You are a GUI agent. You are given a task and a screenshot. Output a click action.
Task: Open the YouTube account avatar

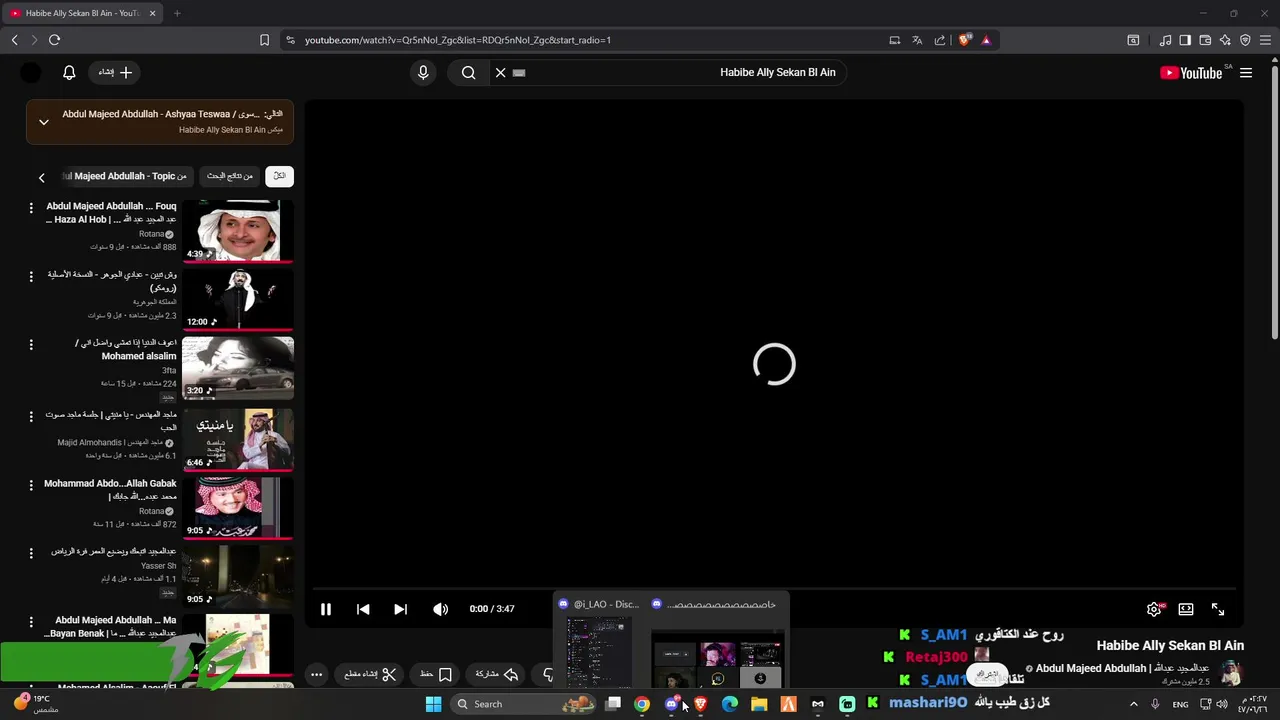click(x=31, y=72)
